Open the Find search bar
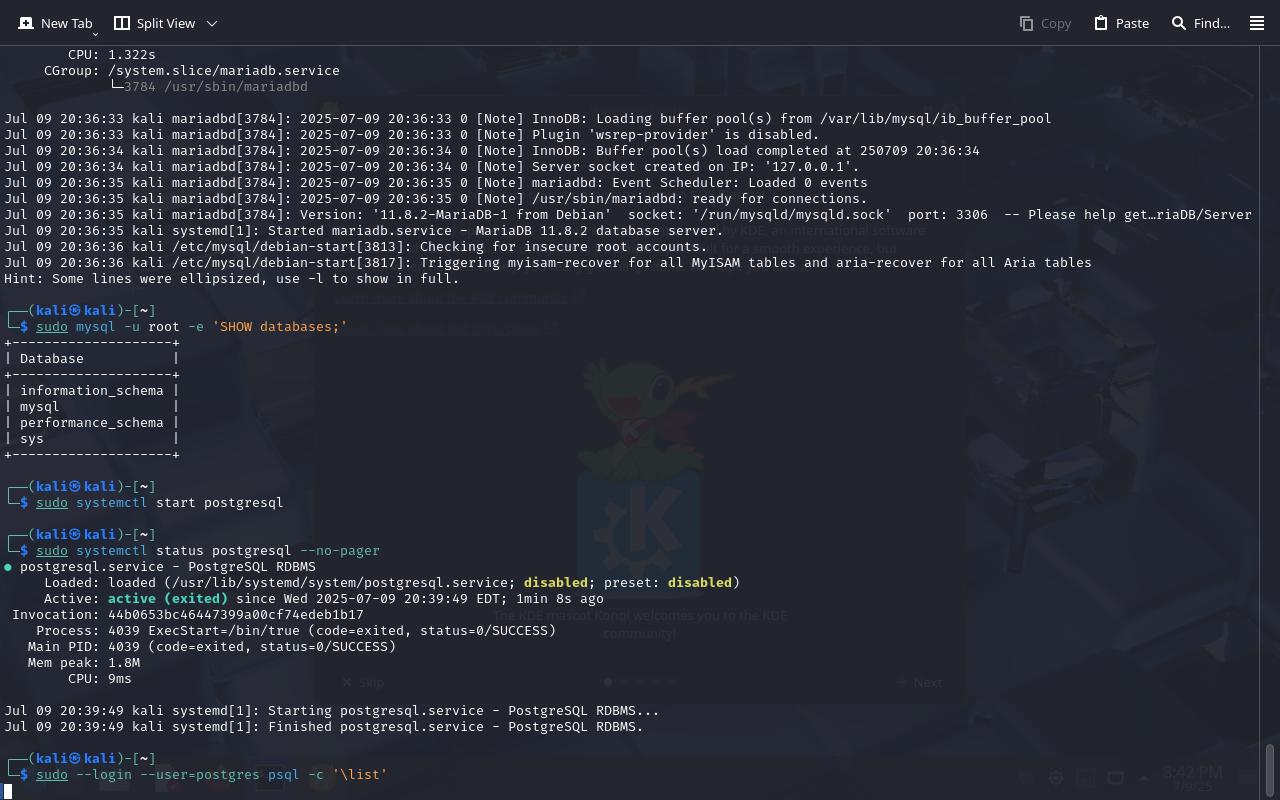 click(x=1200, y=23)
